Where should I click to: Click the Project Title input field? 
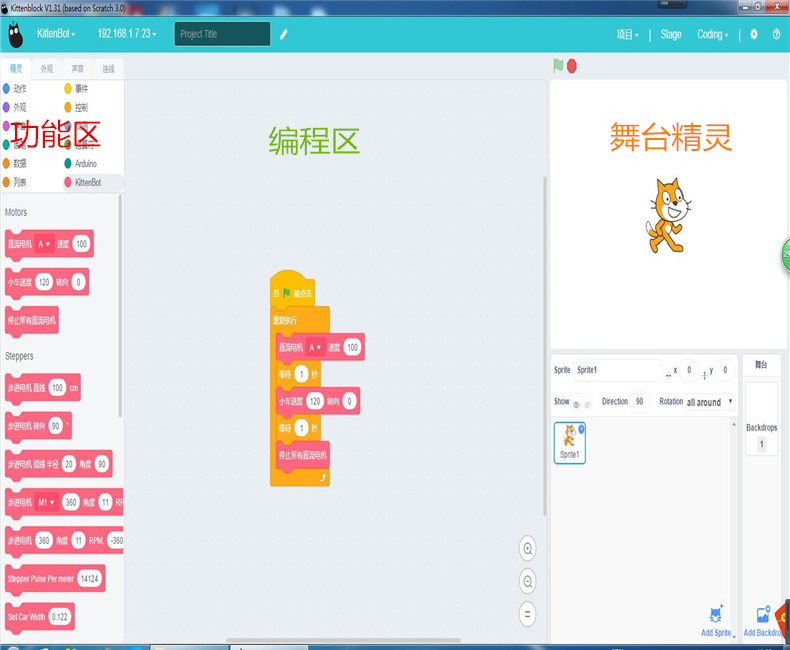coord(222,34)
